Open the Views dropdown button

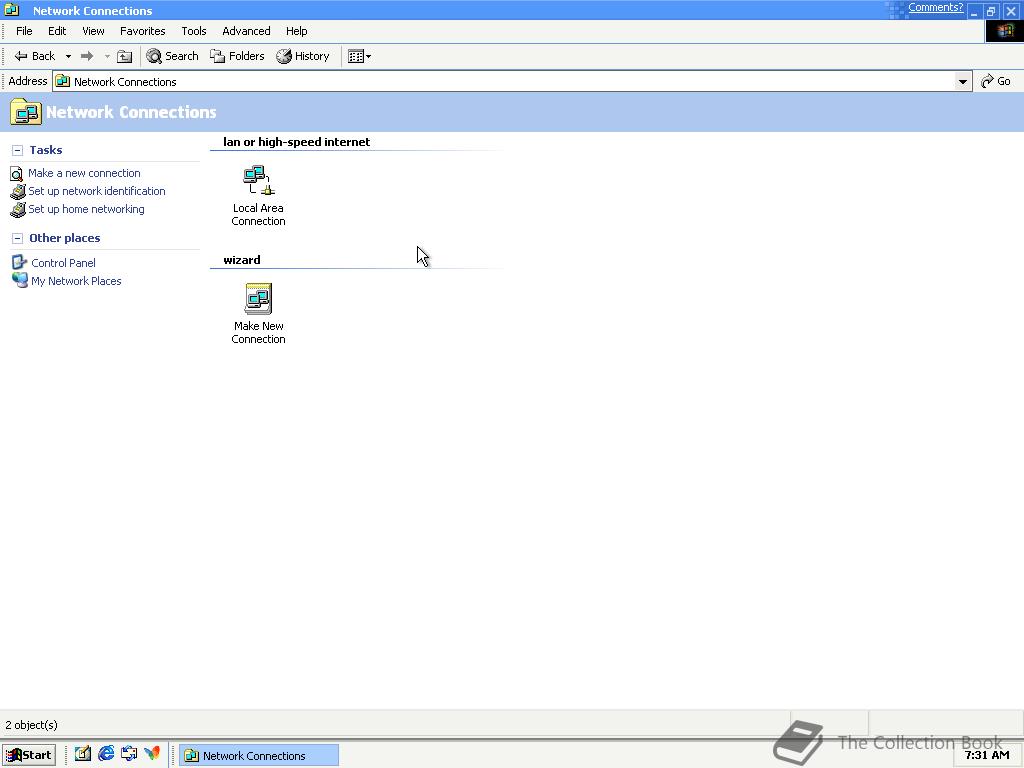[359, 56]
